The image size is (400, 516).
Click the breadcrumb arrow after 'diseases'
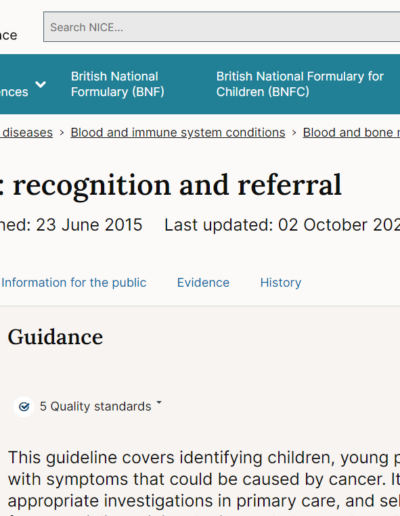[x=62, y=133]
